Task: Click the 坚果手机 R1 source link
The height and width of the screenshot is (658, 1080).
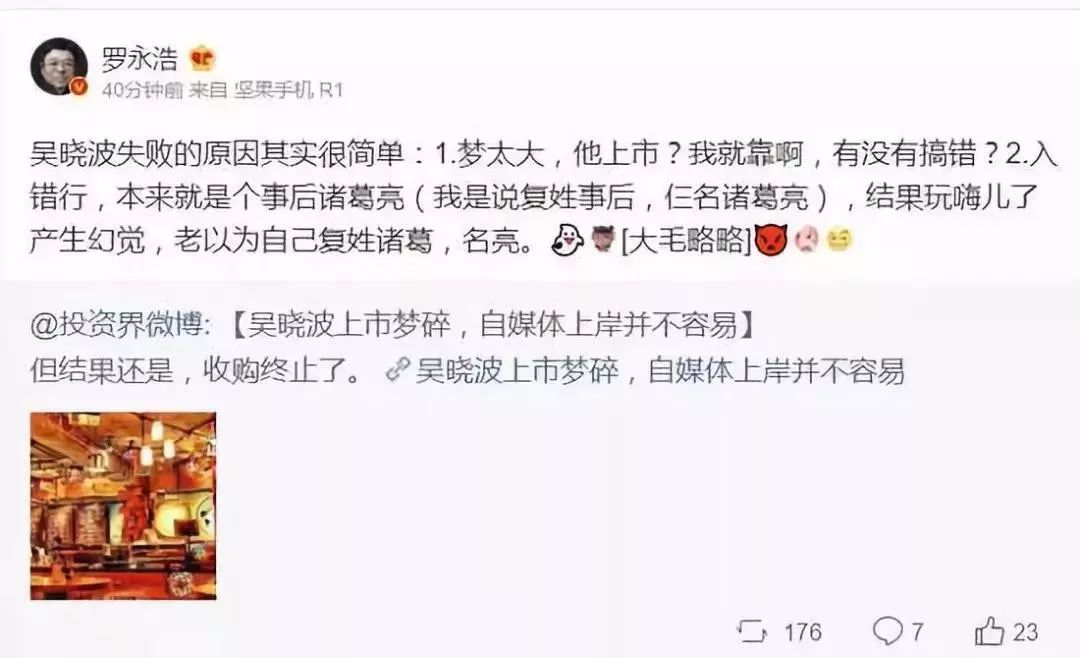Action: pyautogui.click(x=288, y=90)
